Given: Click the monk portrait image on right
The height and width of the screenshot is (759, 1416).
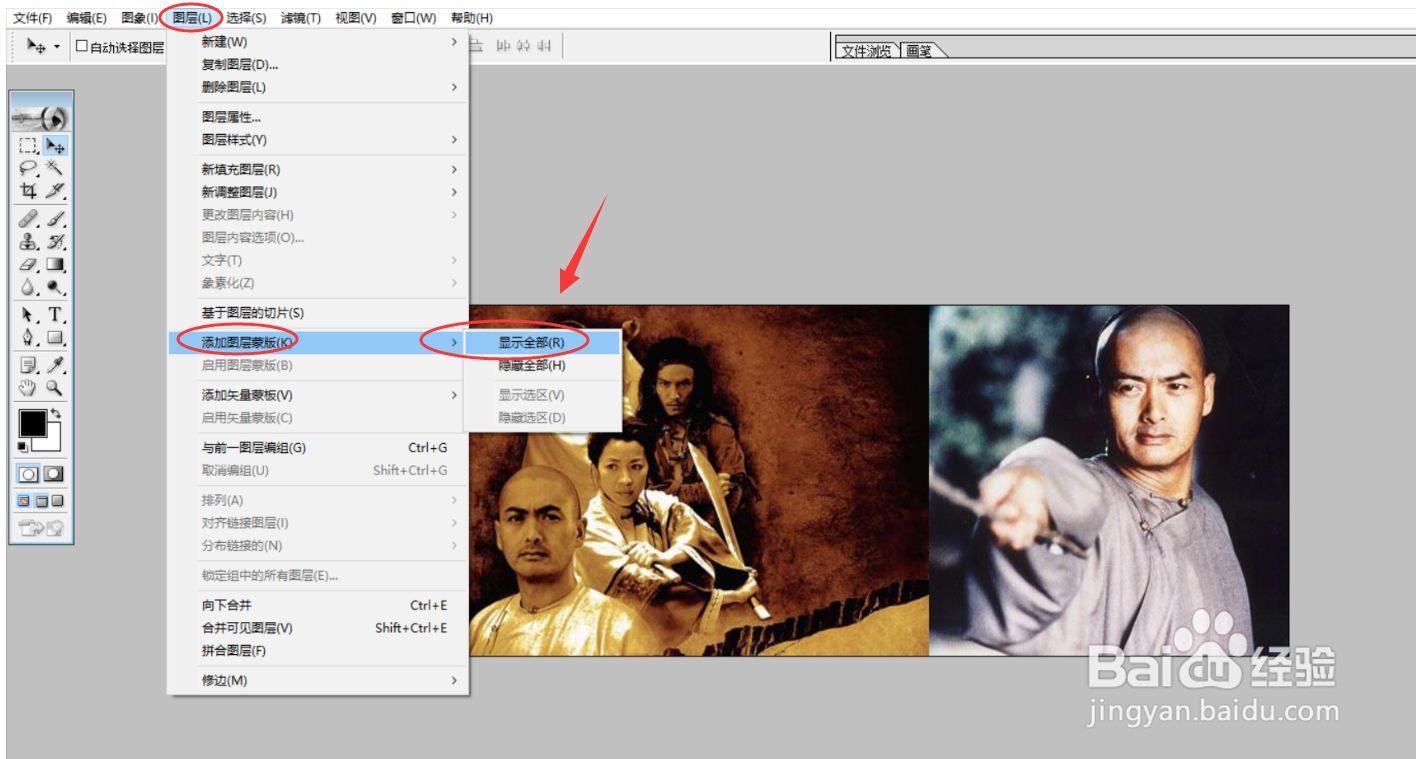Looking at the screenshot, I should pyautogui.click(x=1109, y=480).
